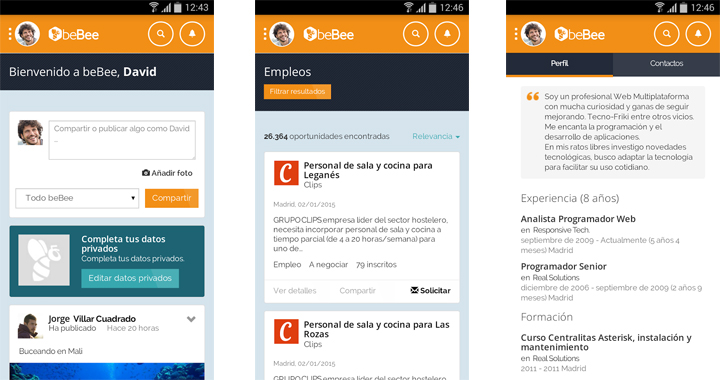The image size is (720, 380).
Task: Open search in the welcome screen header
Action: click(x=161, y=34)
